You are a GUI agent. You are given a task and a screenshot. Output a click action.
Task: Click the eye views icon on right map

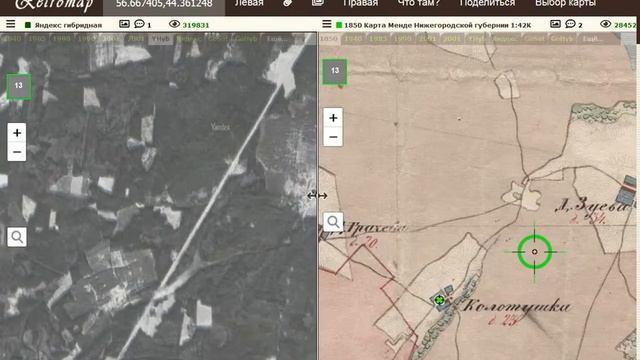point(605,24)
